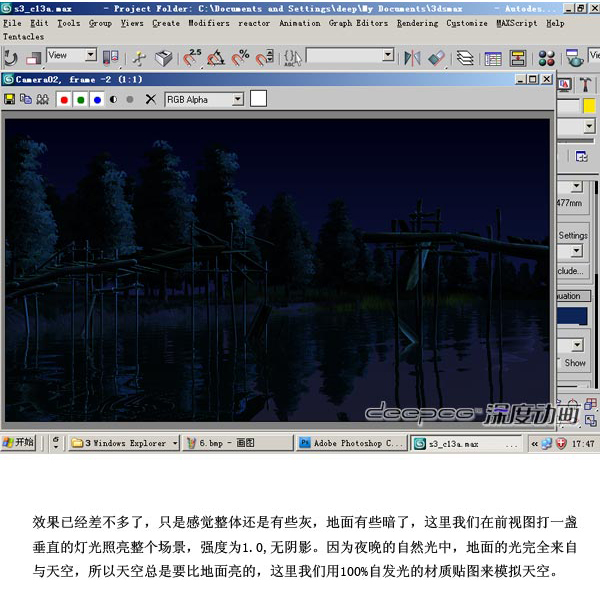Open the Utilities hammer tab
This screenshot has height=604, width=600.
coord(585,85)
